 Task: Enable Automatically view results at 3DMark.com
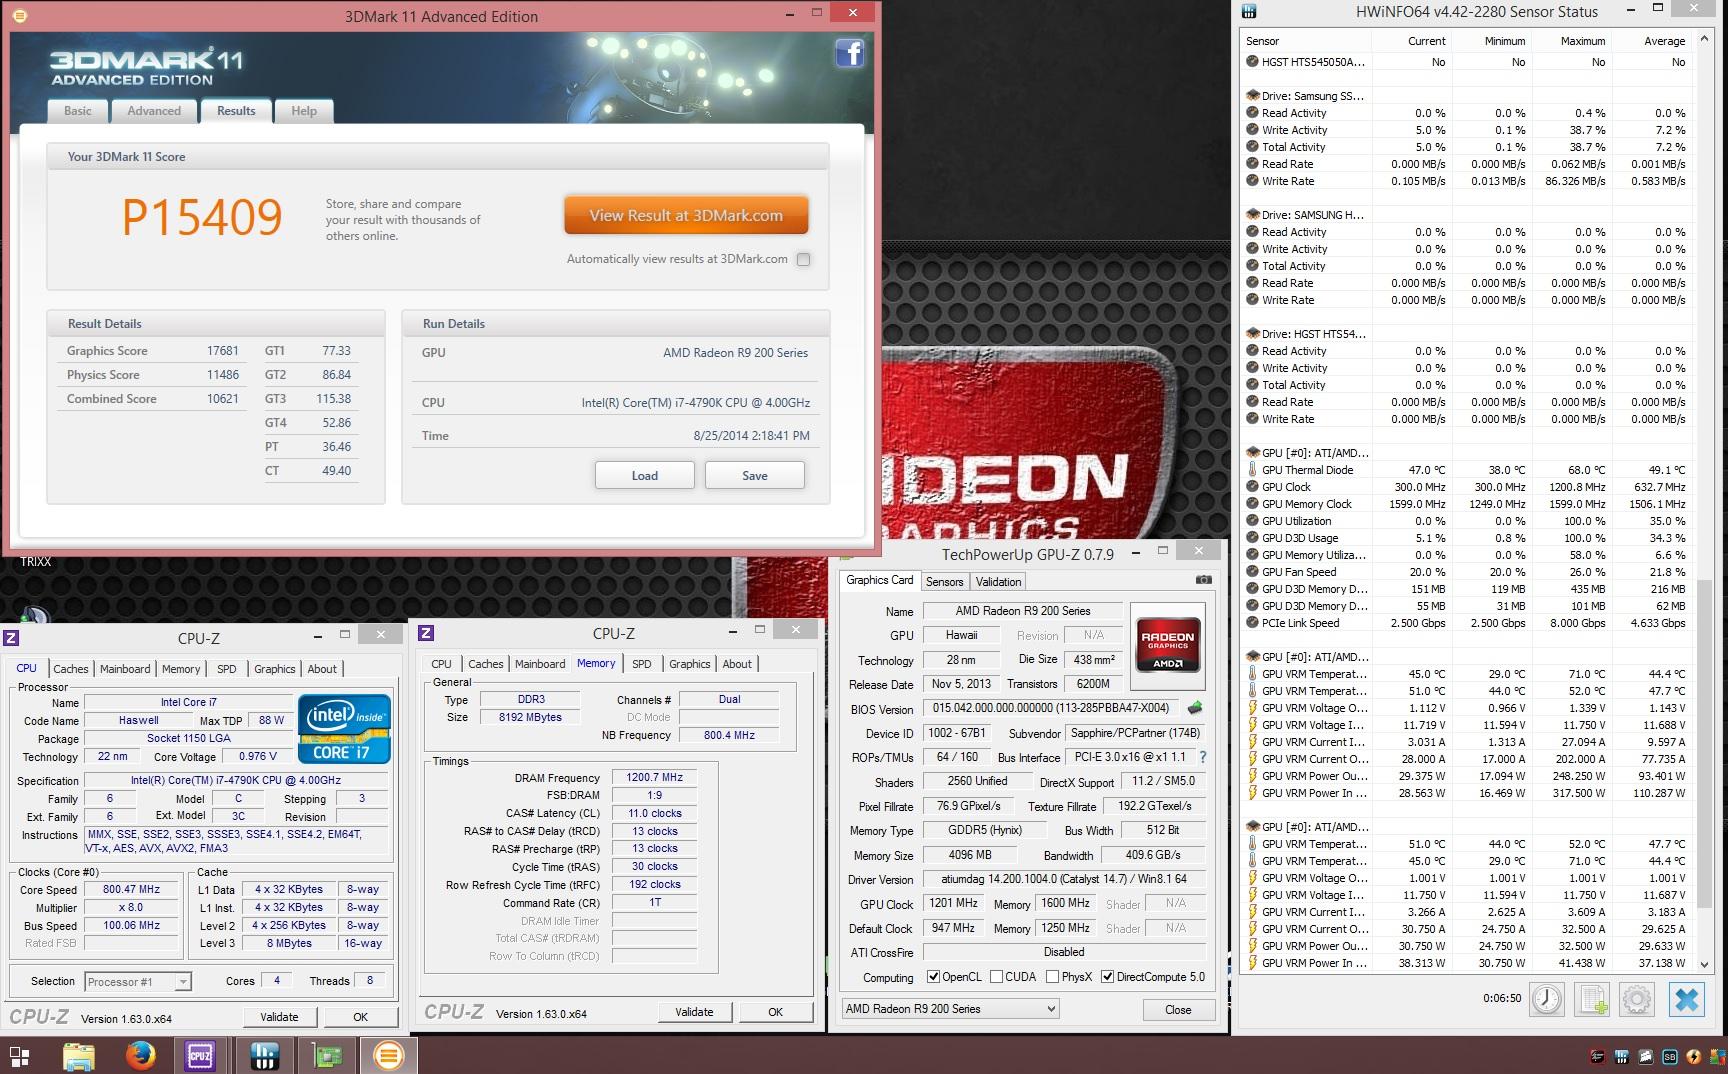pyautogui.click(x=803, y=259)
